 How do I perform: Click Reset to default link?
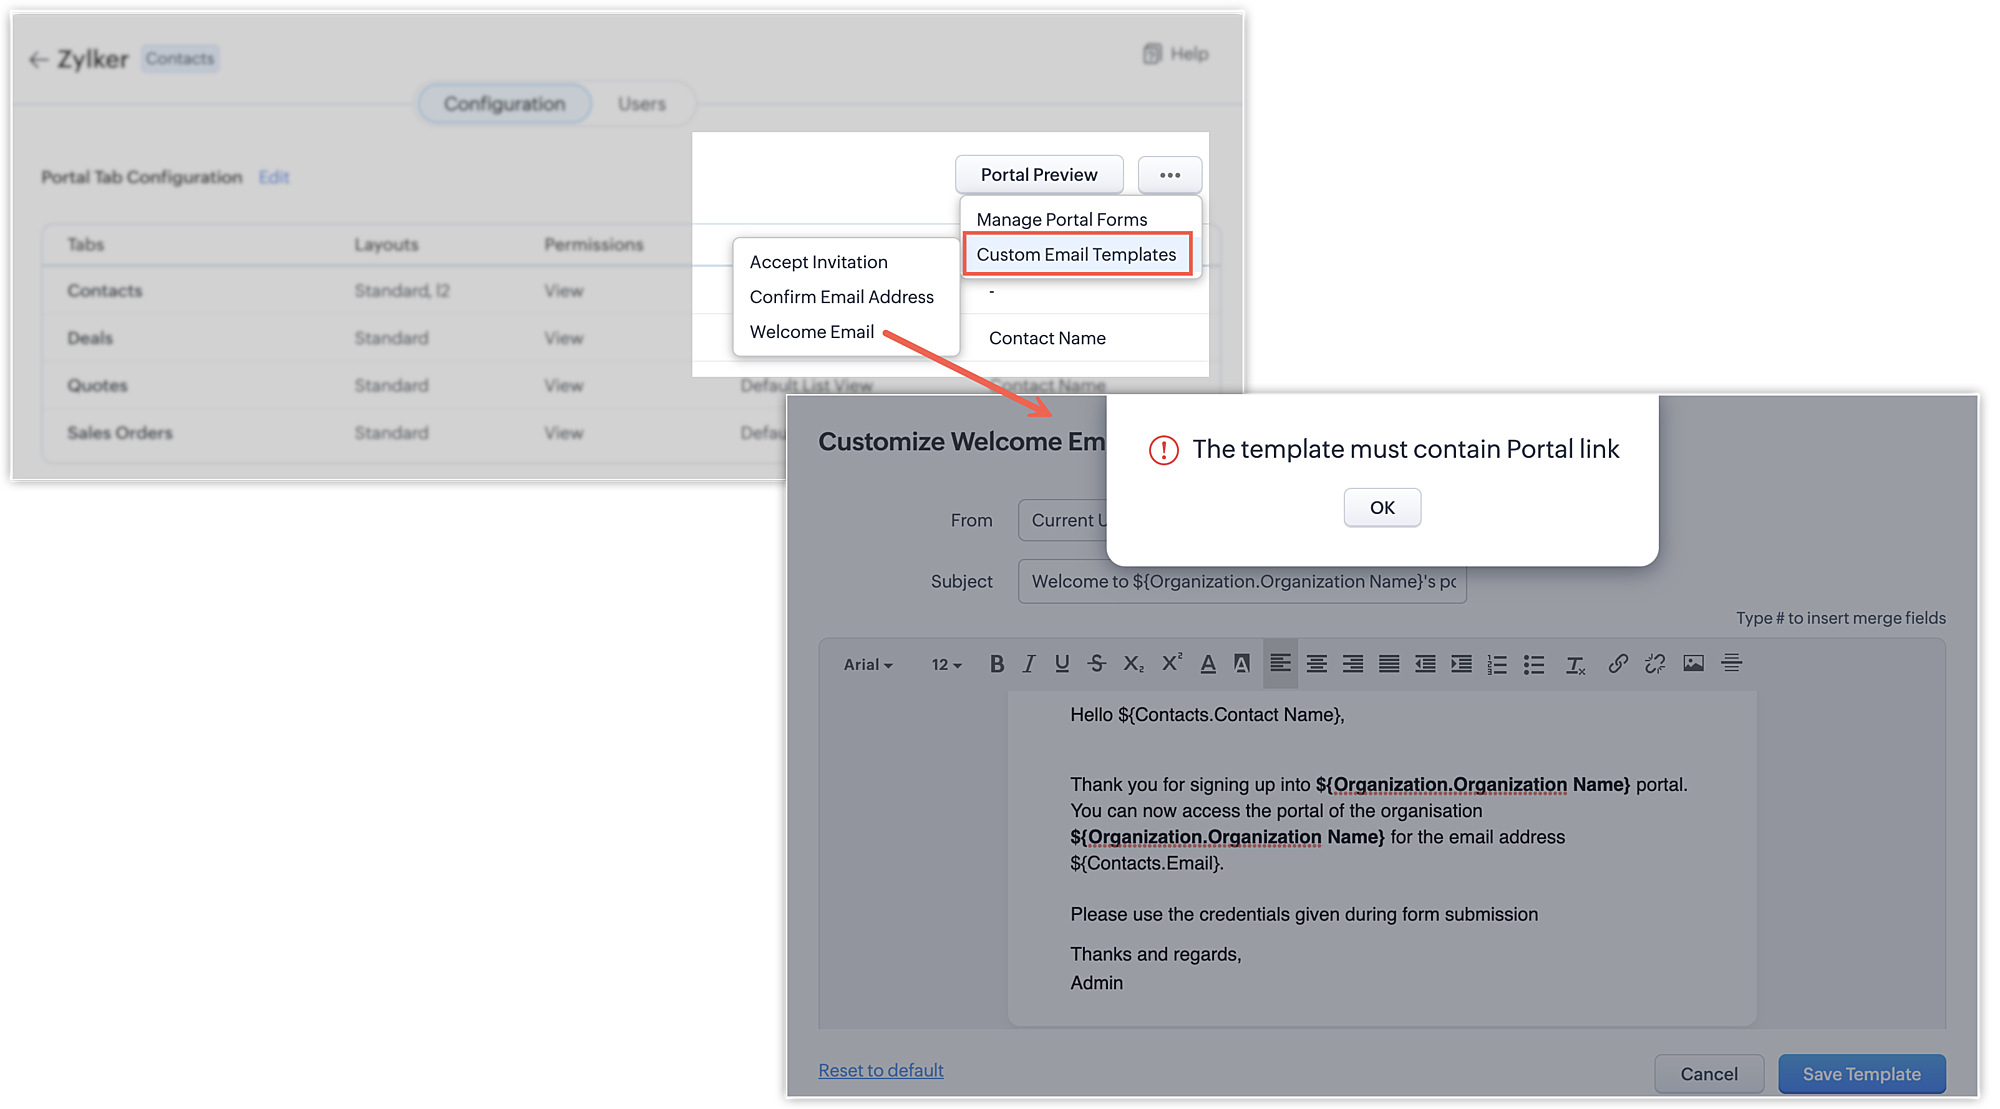tap(880, 1070)
